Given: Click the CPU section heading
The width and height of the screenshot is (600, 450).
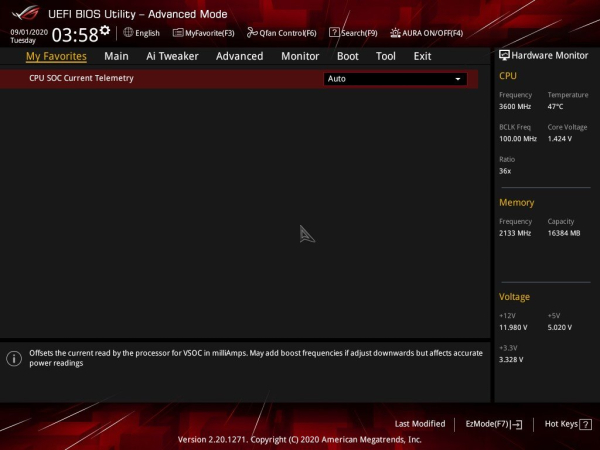Looking at the screenshot, I should coord(508,76).
